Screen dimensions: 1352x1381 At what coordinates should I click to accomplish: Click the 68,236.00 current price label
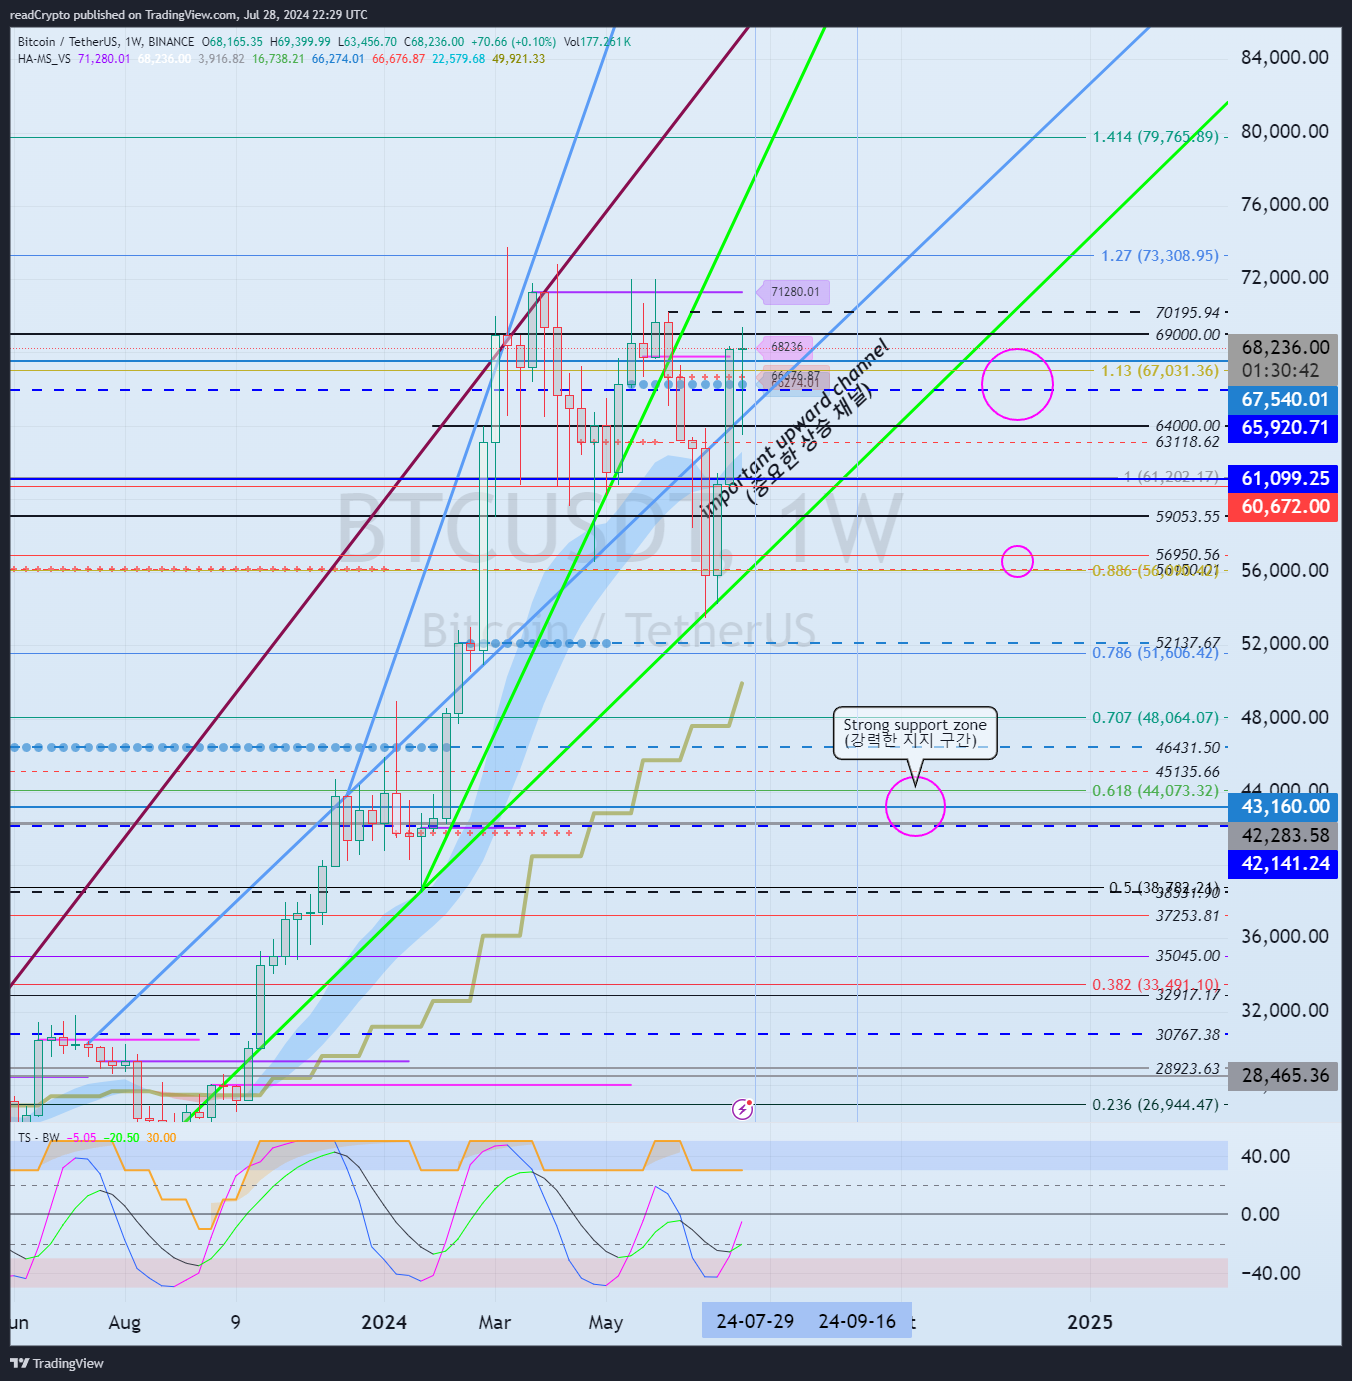tap(1285, 347)
